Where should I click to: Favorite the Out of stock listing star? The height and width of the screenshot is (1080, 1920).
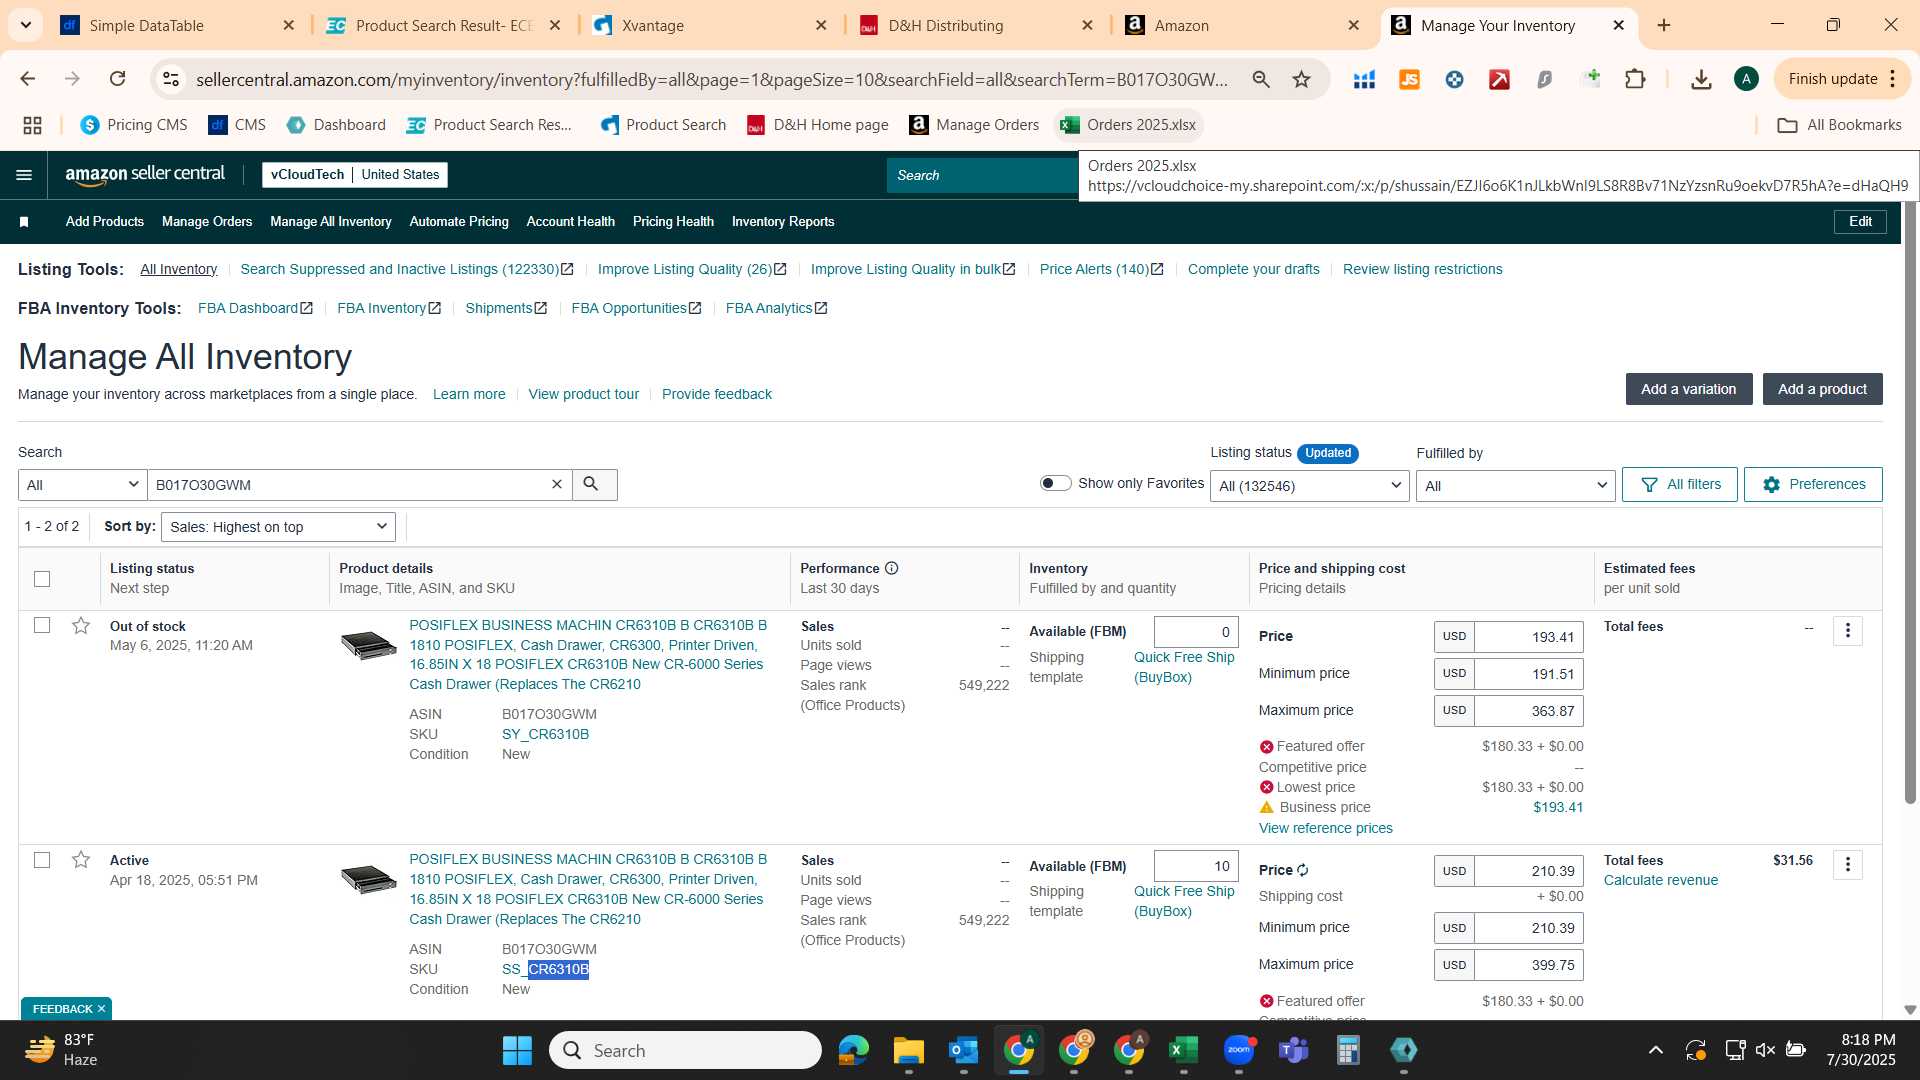pos(81,626)
